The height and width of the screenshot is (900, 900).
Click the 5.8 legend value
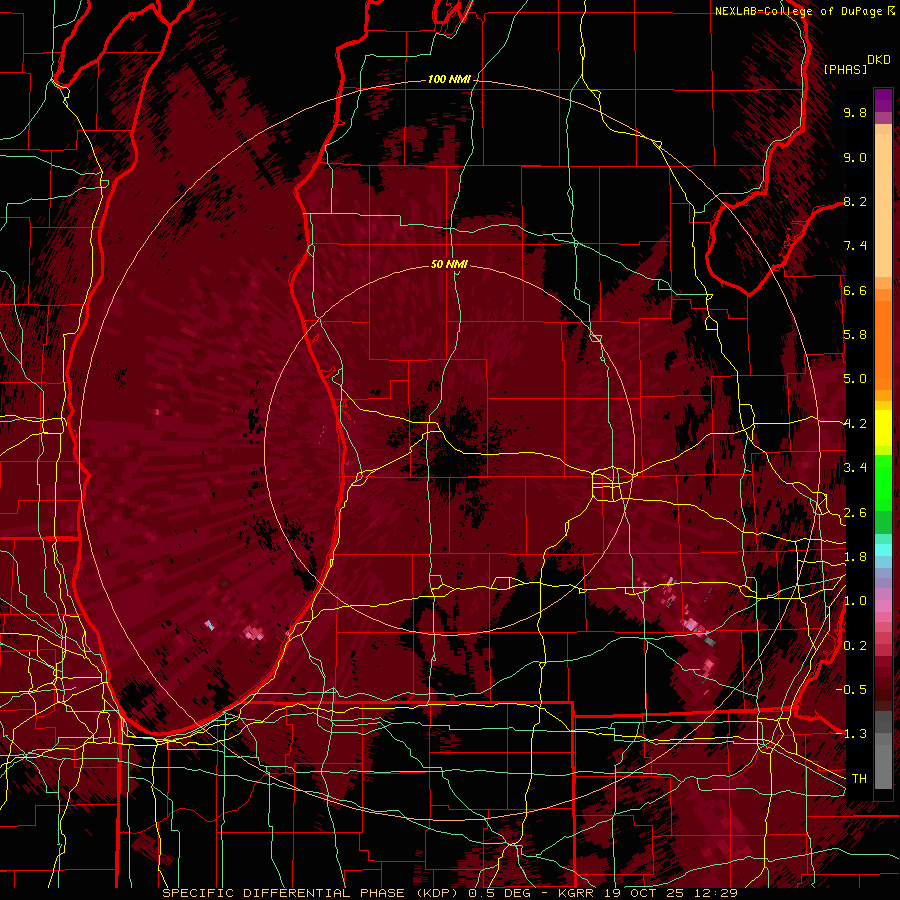coord(855,335)
